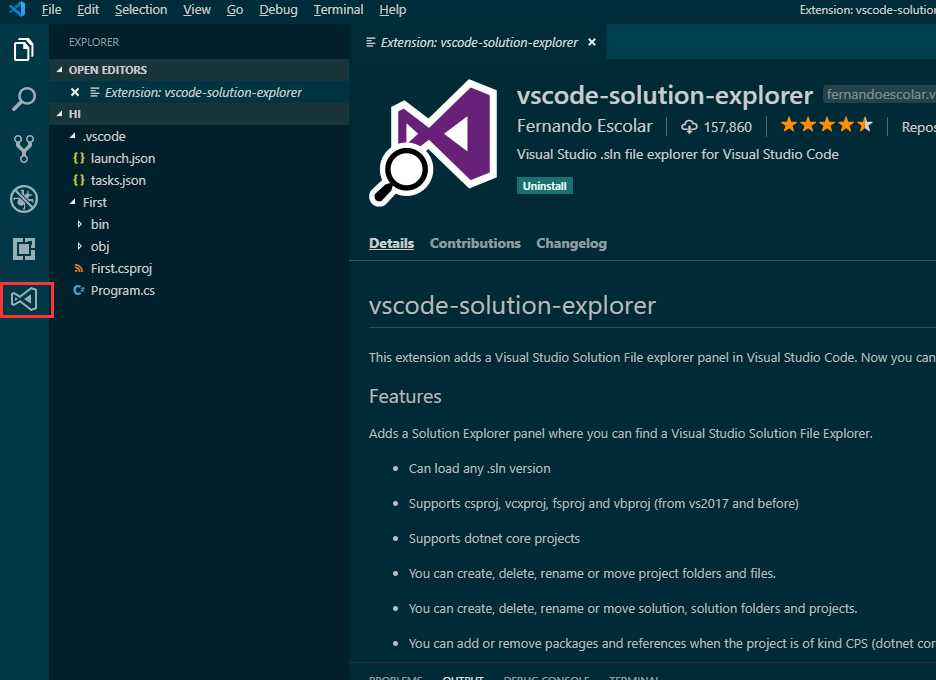Image resolution: width=936 pixels, height=680 pixels.
Task: Click the fernandoescolar extension identifier badge
Action: [x=879, y=94]
